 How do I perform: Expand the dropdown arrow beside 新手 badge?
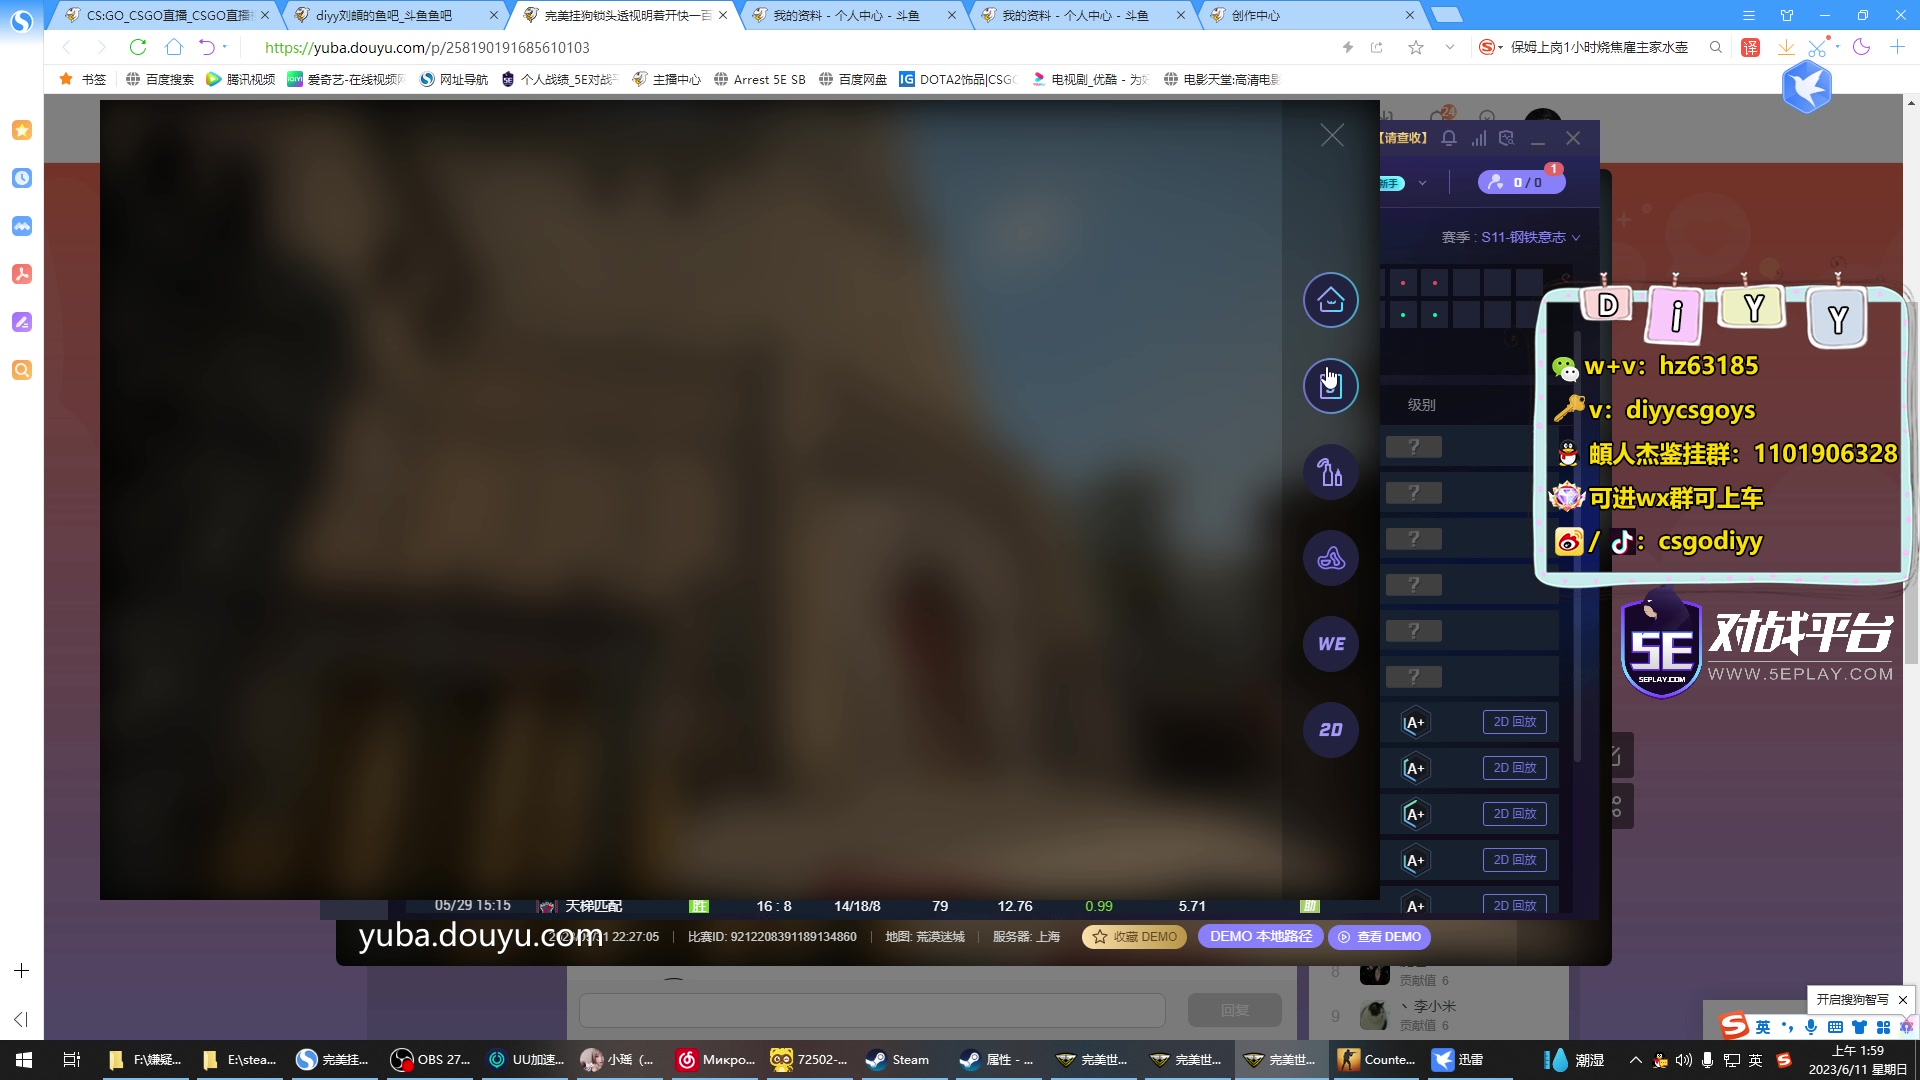(x=1423, y=183)
